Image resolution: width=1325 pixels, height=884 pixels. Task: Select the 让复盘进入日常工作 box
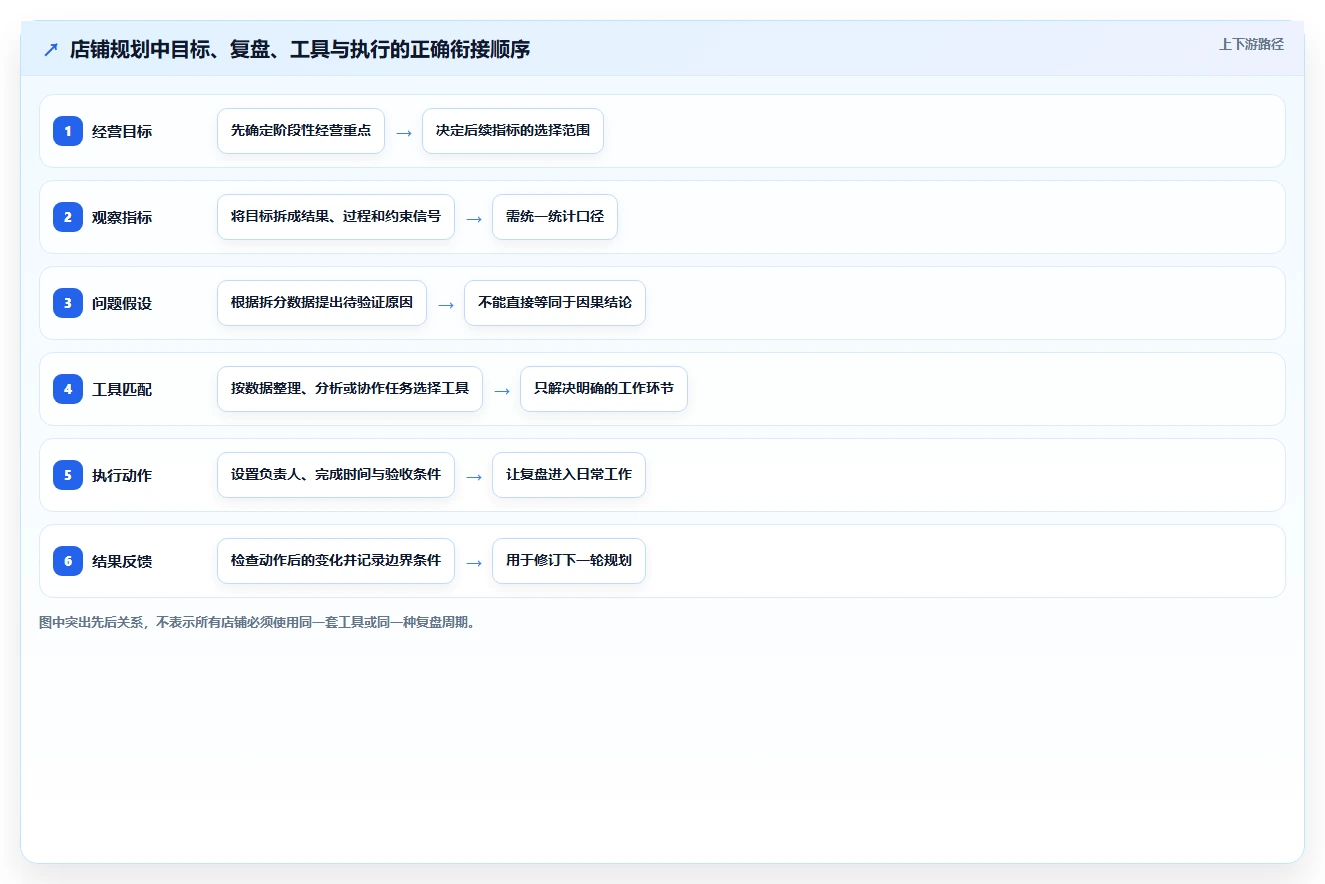(569, 475)
